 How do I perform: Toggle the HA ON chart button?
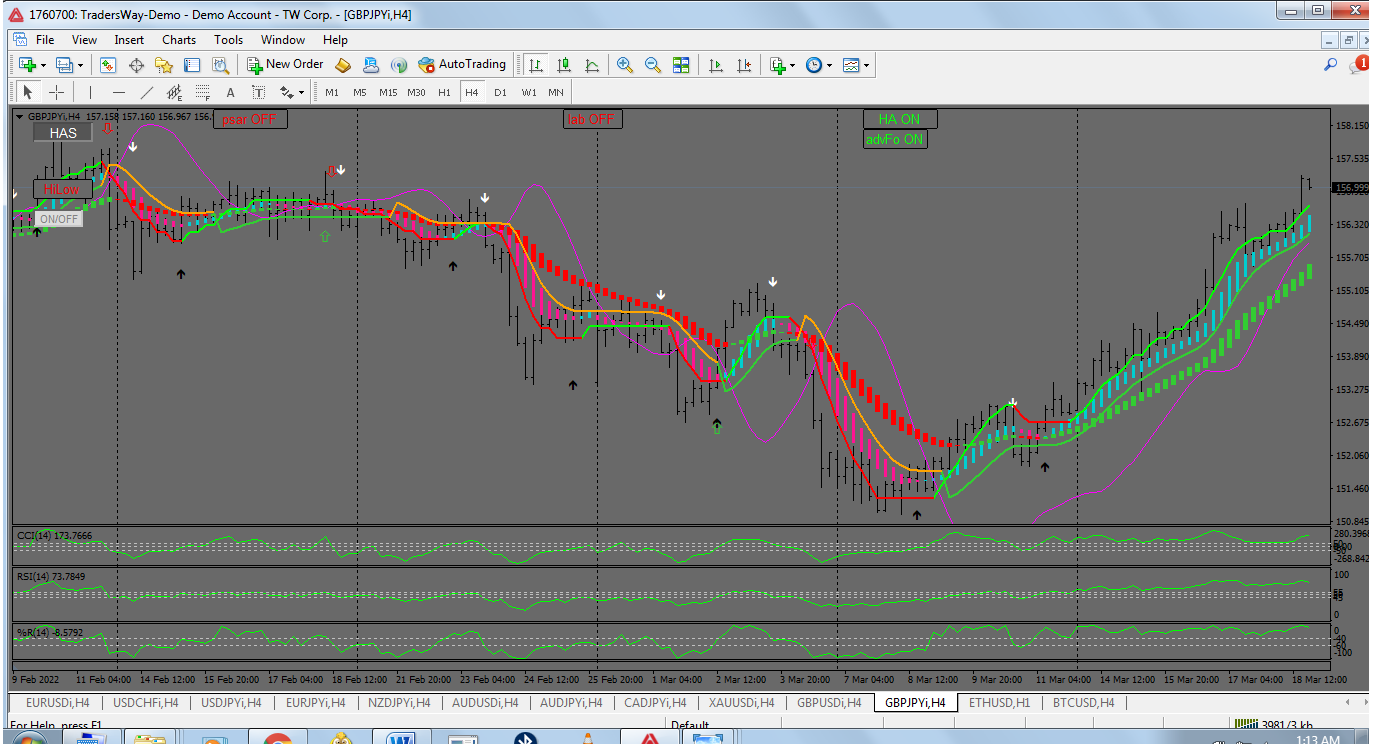(x=899, y=119)
